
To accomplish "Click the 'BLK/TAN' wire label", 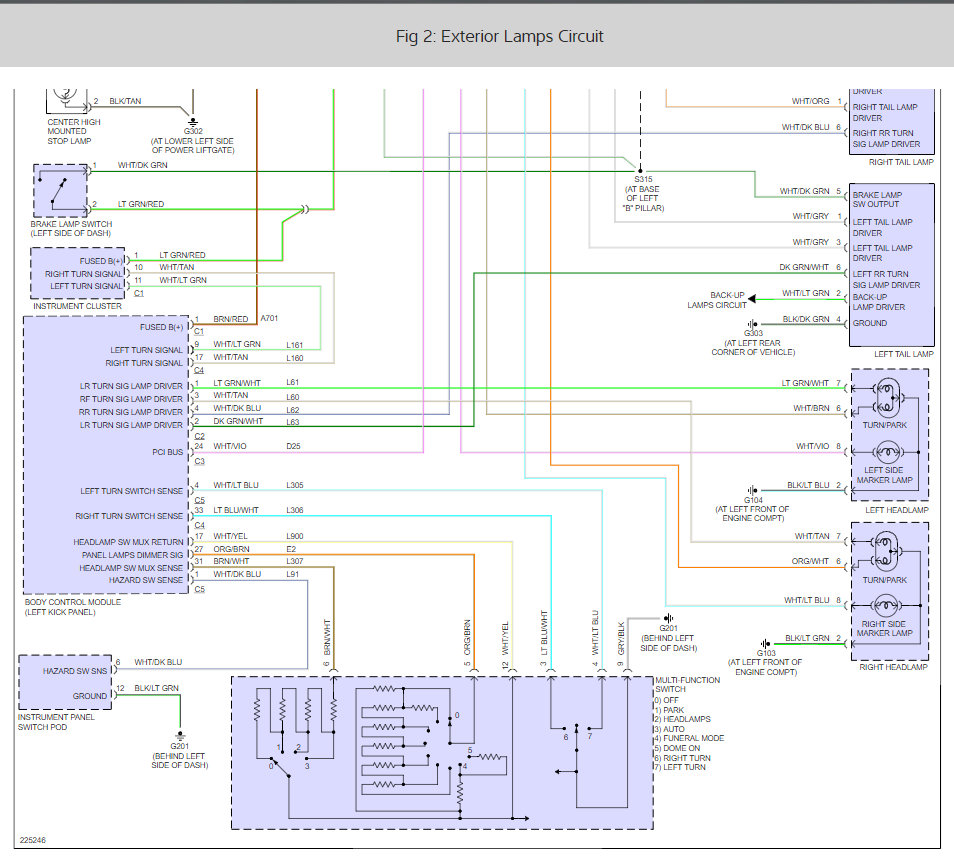I will pos(125,101).
